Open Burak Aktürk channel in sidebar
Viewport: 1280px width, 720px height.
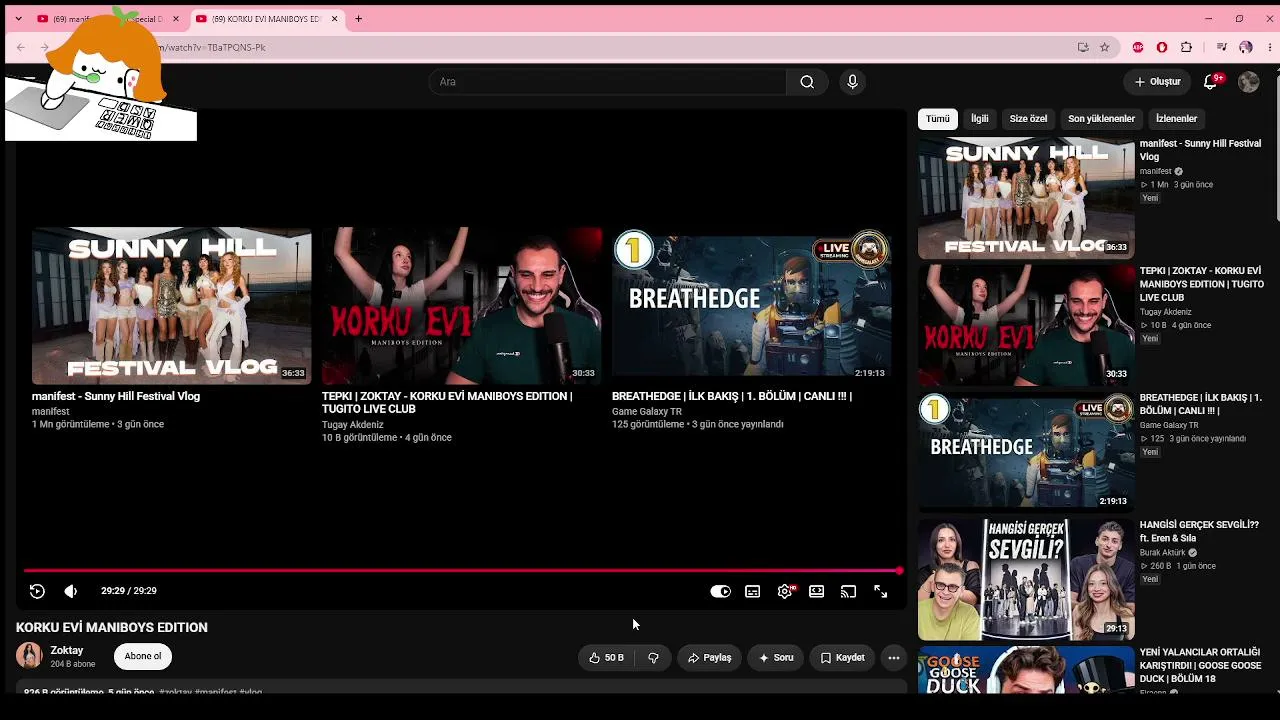1163,553
